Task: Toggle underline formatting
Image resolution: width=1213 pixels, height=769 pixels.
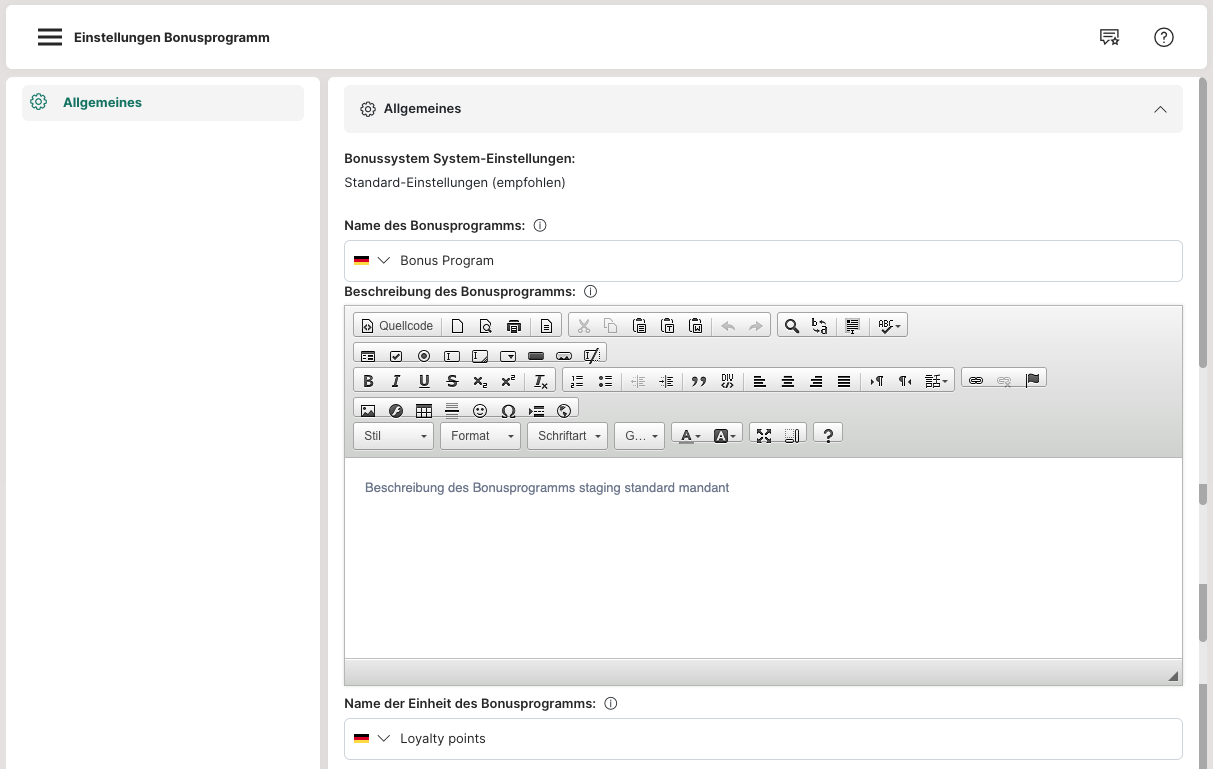Action: 424,381
